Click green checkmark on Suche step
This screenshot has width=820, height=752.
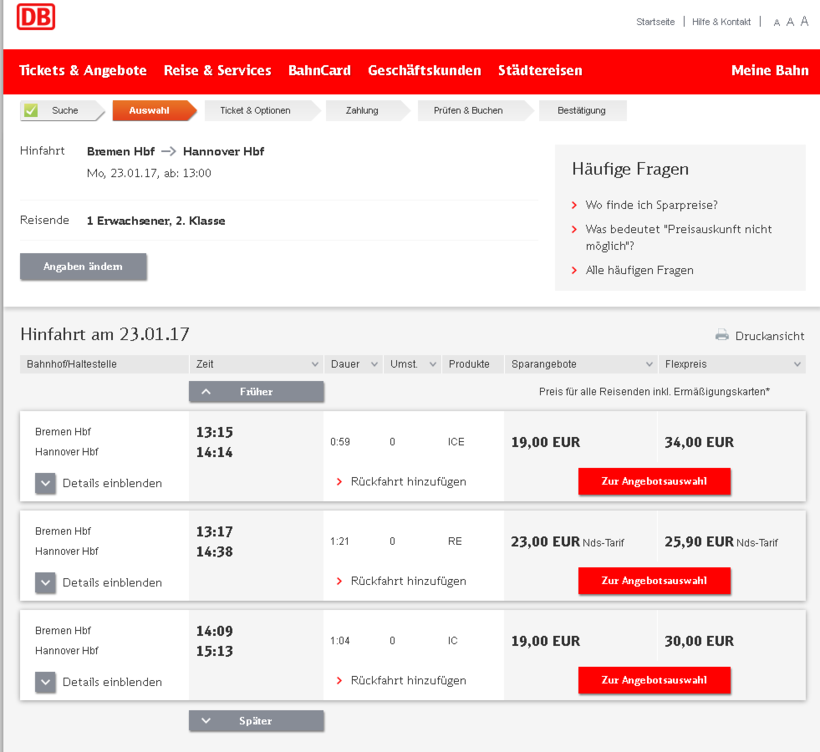31,110
